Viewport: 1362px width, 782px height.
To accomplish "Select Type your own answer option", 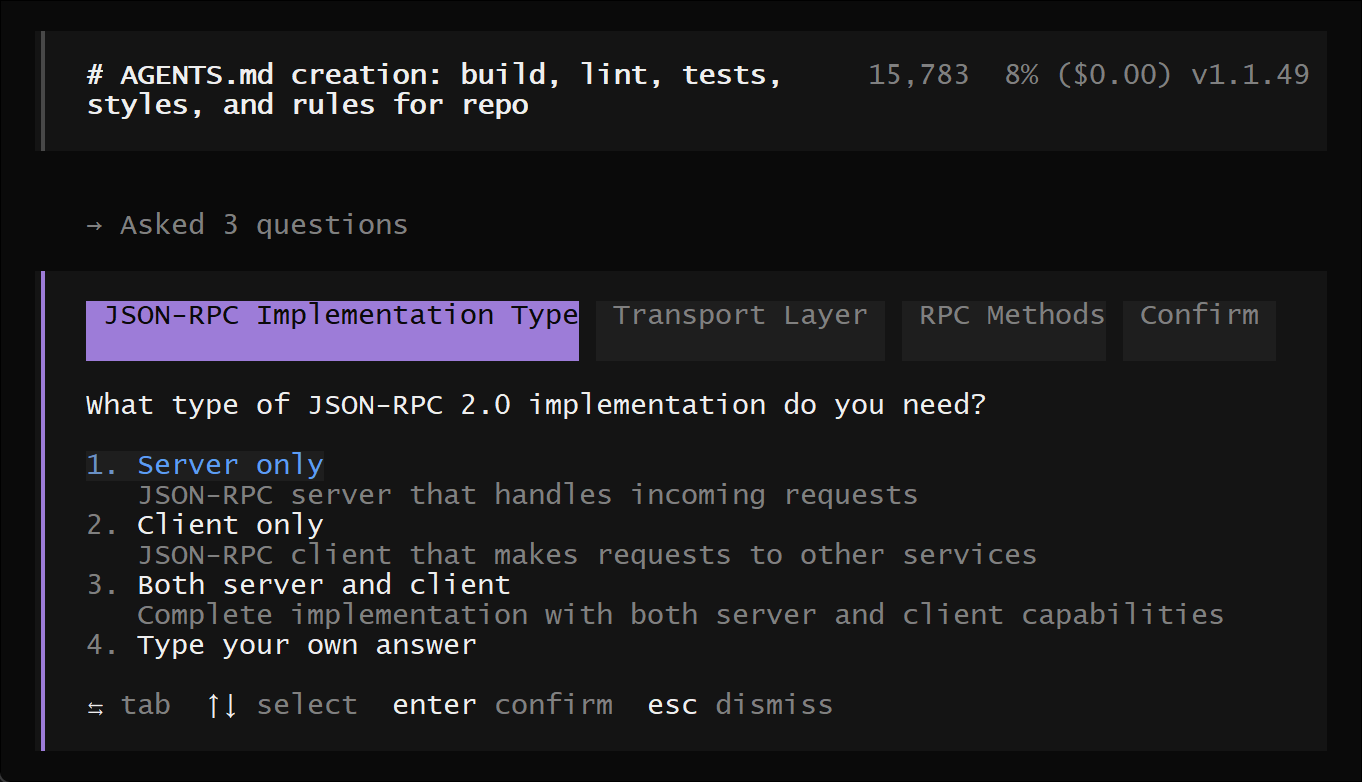I will pyautogui.click(x=282, y=645).
